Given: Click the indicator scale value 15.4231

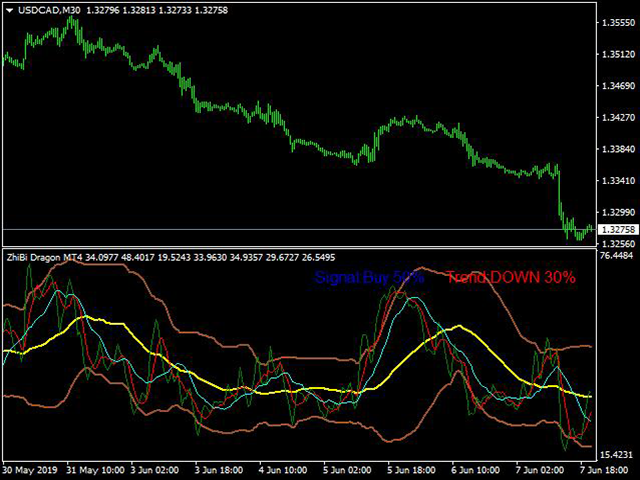Looking at the screenshot, I should [x=616, y=455].
